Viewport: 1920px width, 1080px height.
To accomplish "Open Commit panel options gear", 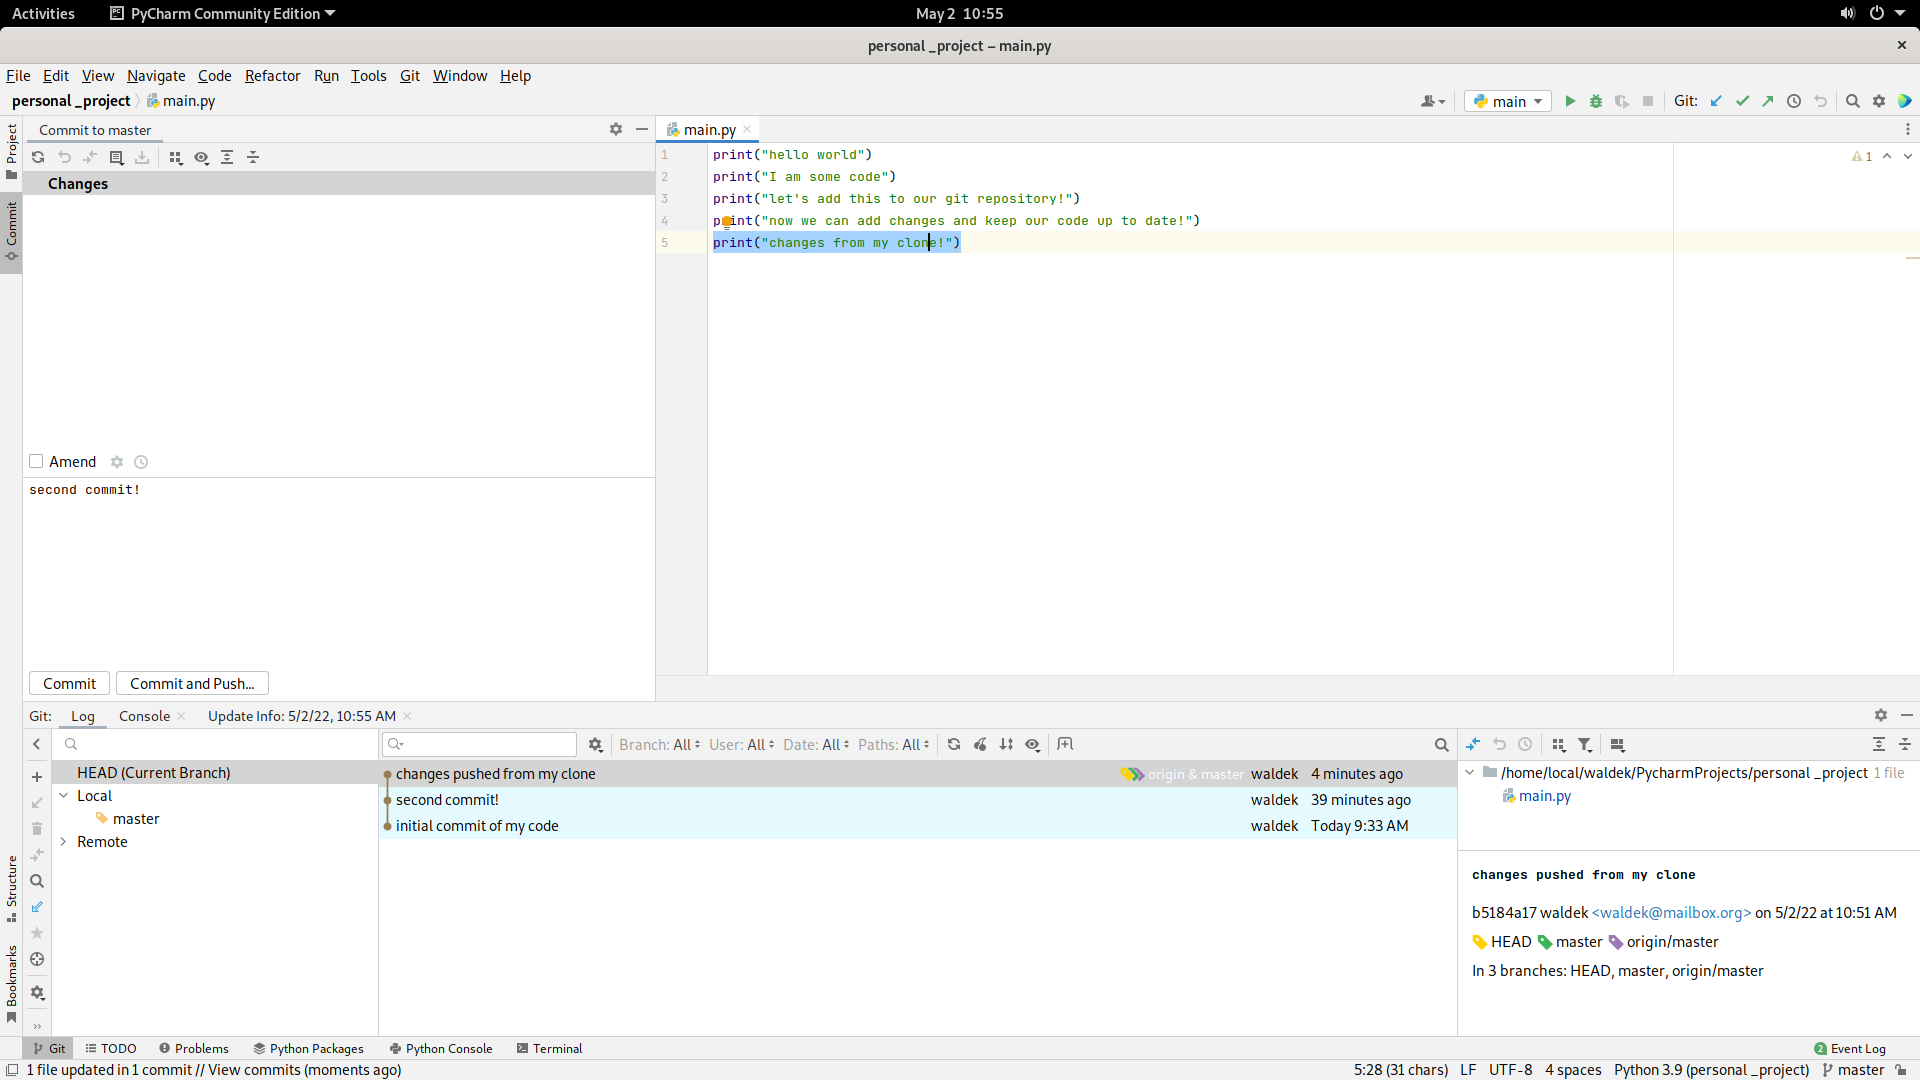I will coord(616,129).
